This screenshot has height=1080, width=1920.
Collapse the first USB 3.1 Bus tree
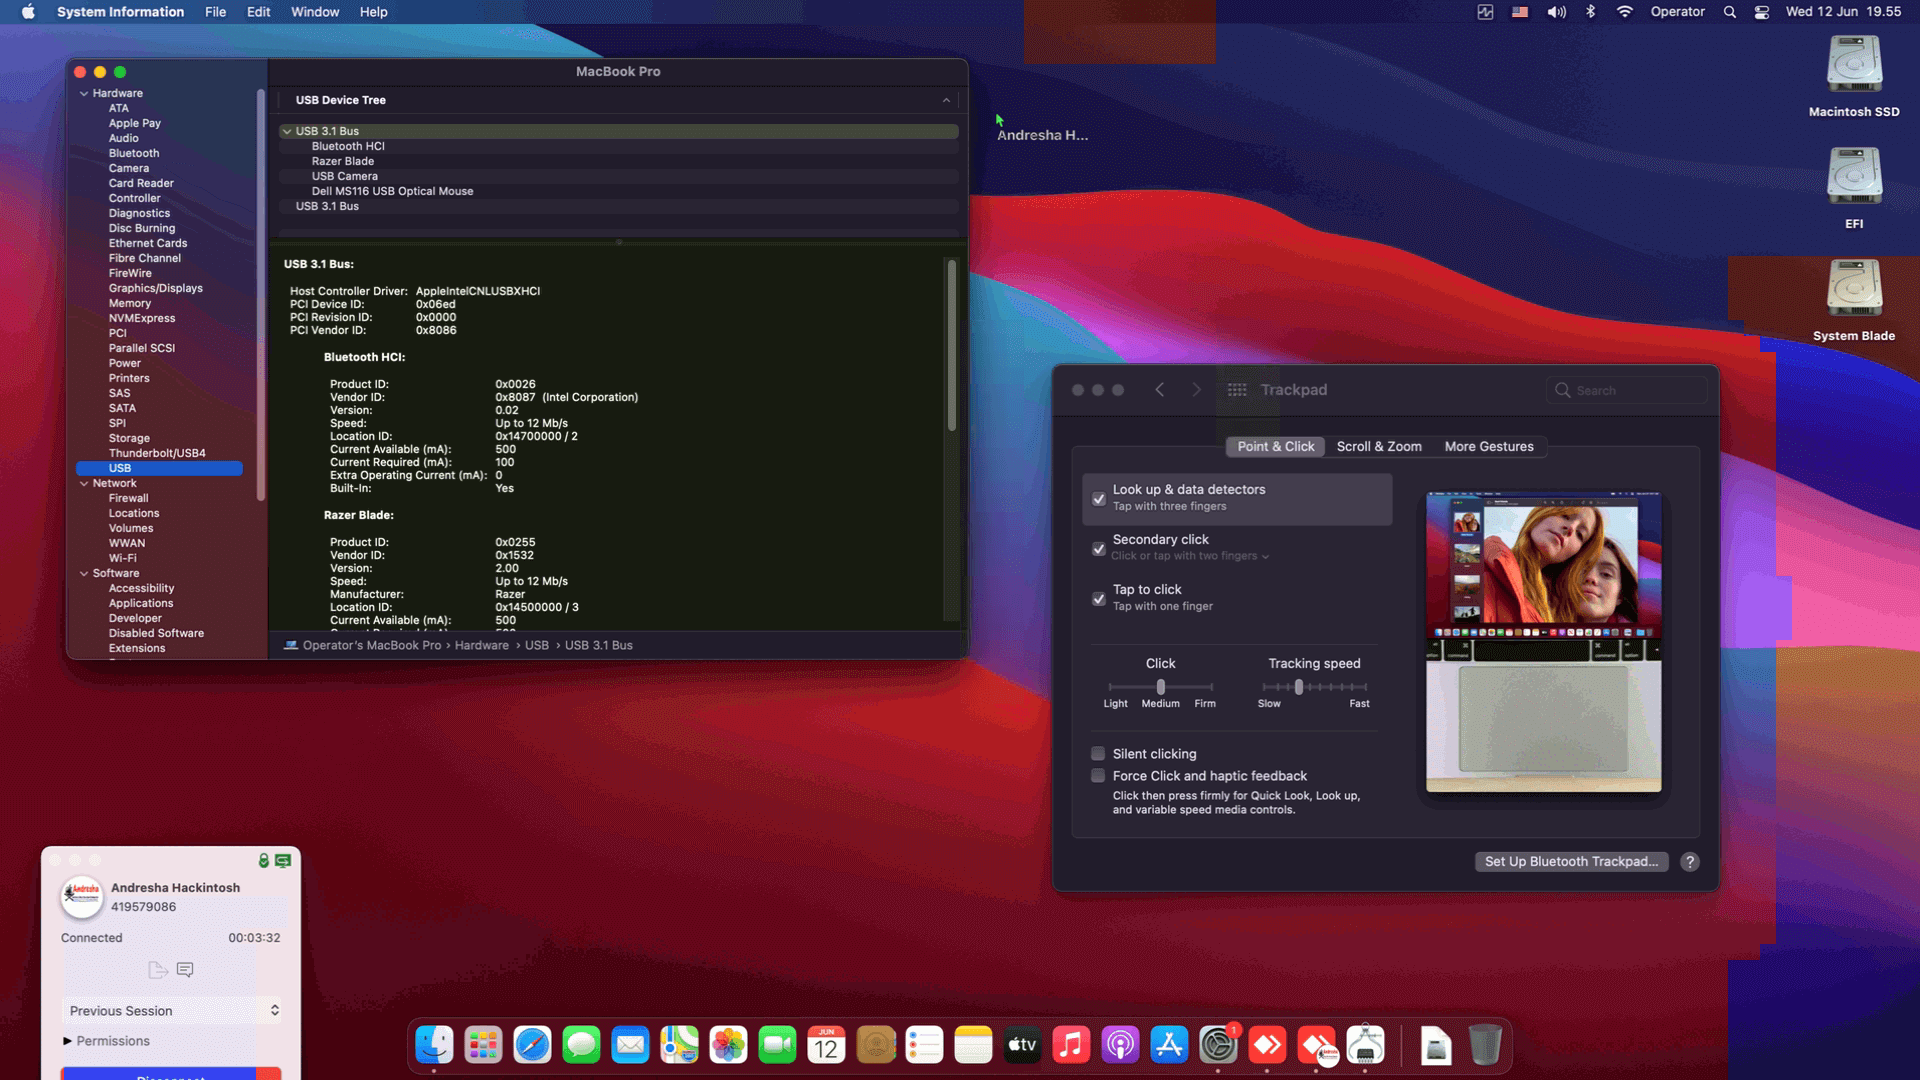(x=287, y=131)
